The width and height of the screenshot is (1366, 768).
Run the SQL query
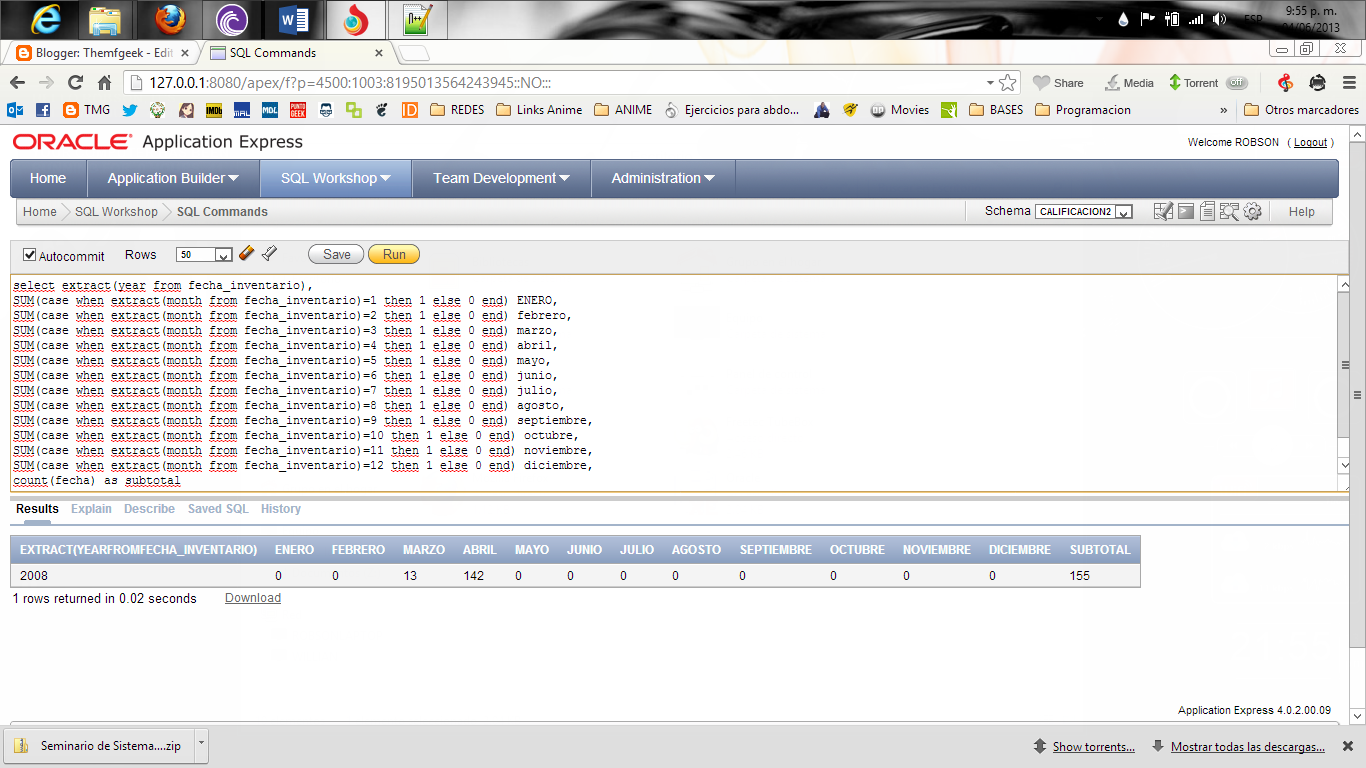click(x=393, y=254)
